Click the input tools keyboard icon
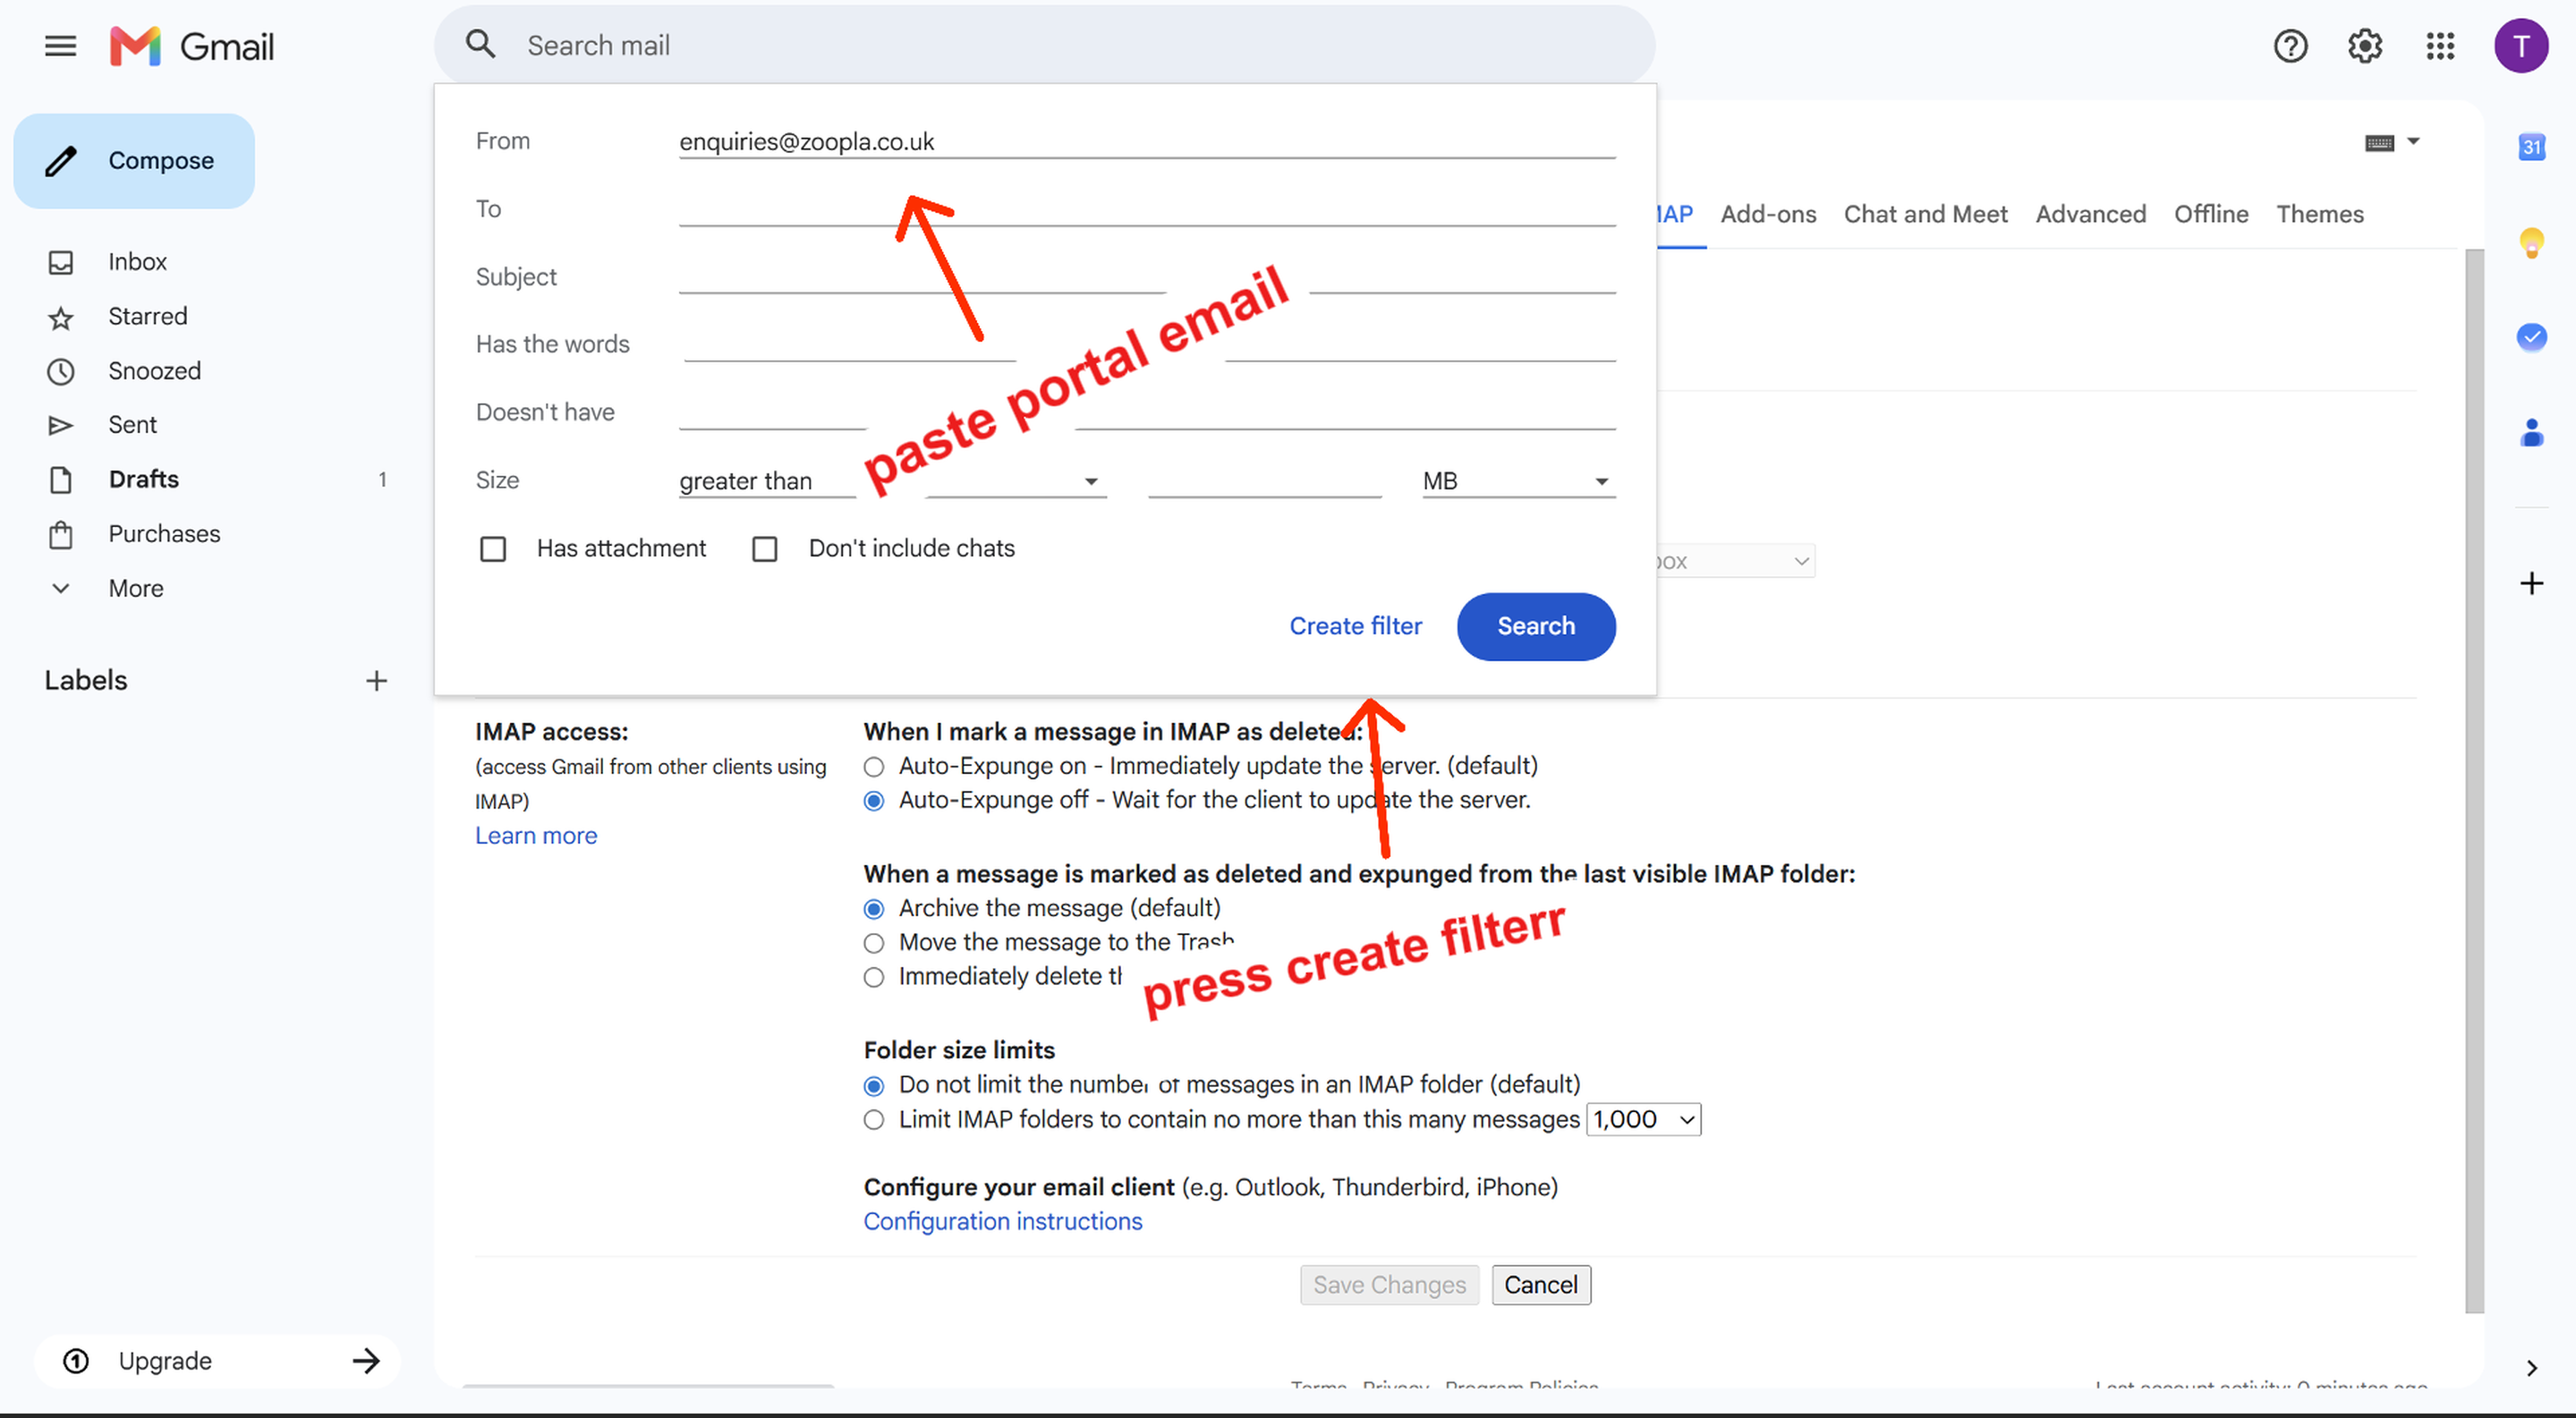This screenshot has width=2576, height=1418. (x=2379, y=143)
